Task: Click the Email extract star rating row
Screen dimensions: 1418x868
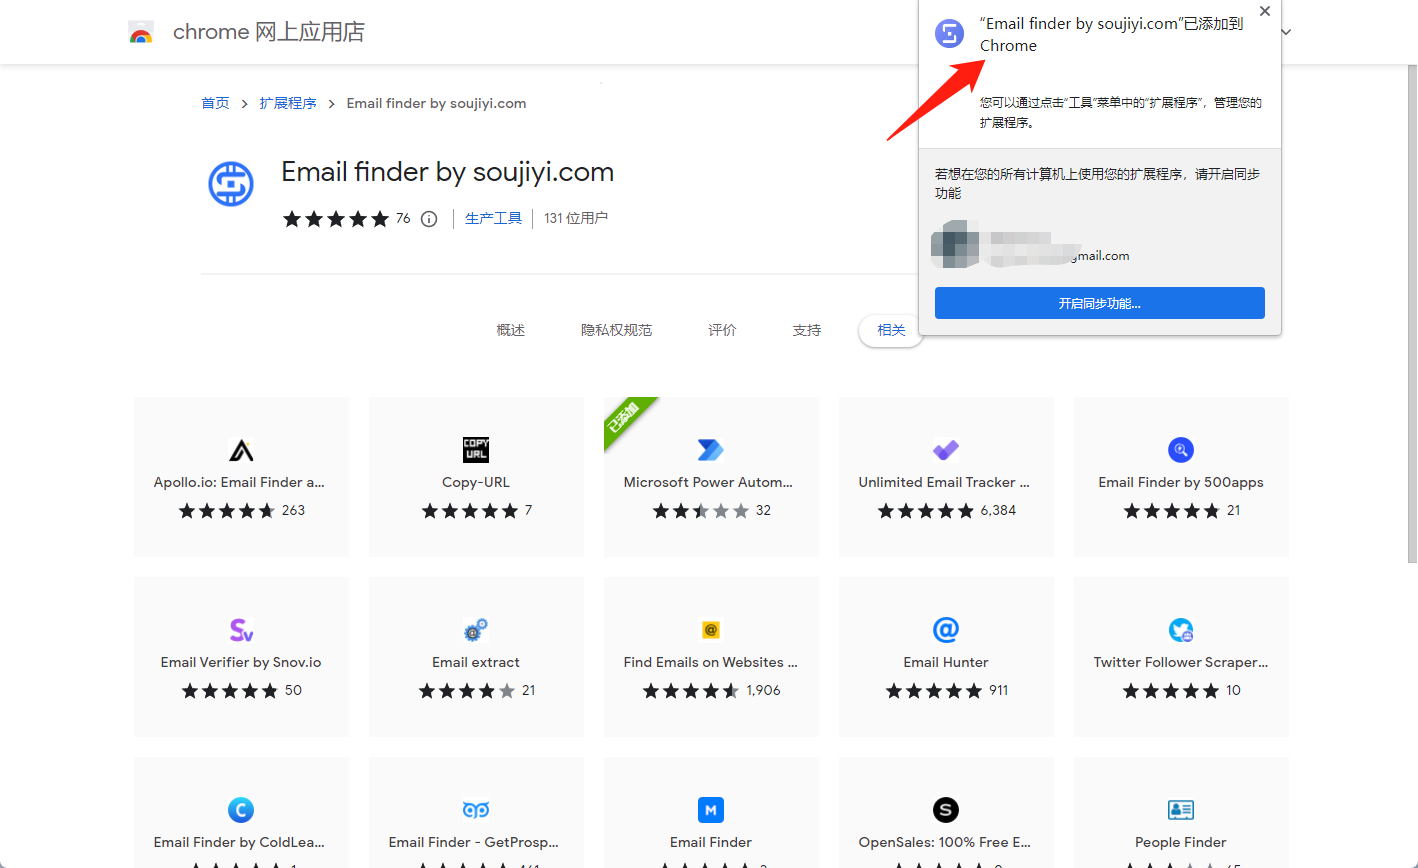Action: pyautogui.click(x=467, y=690)
